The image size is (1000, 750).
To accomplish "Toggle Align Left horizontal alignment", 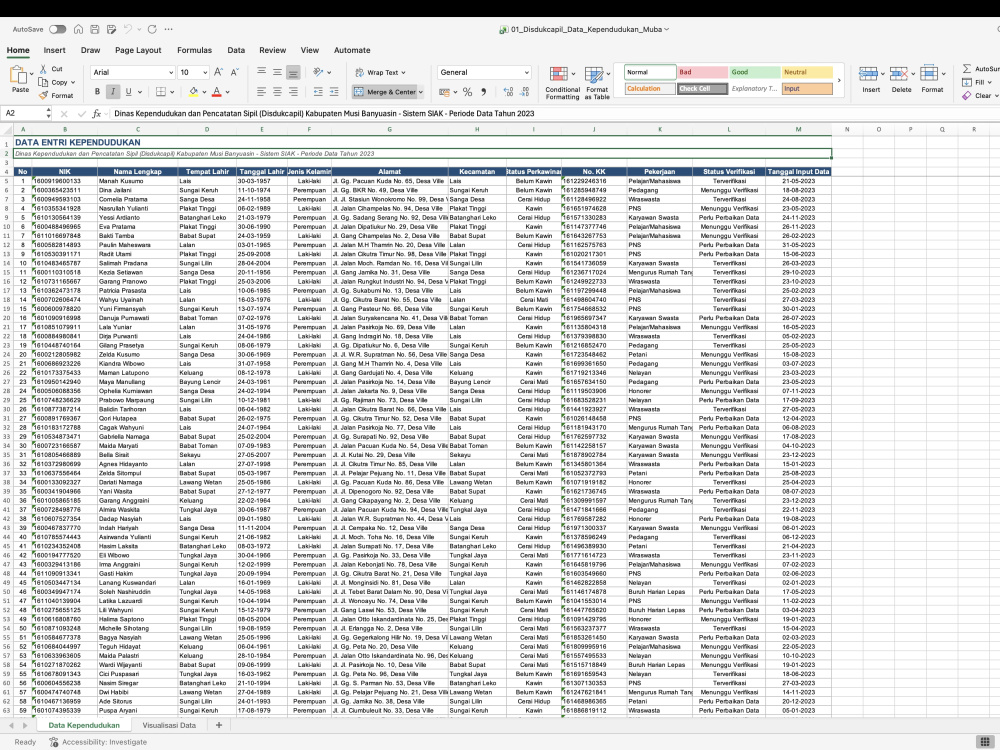I will (x=261, y=92).
